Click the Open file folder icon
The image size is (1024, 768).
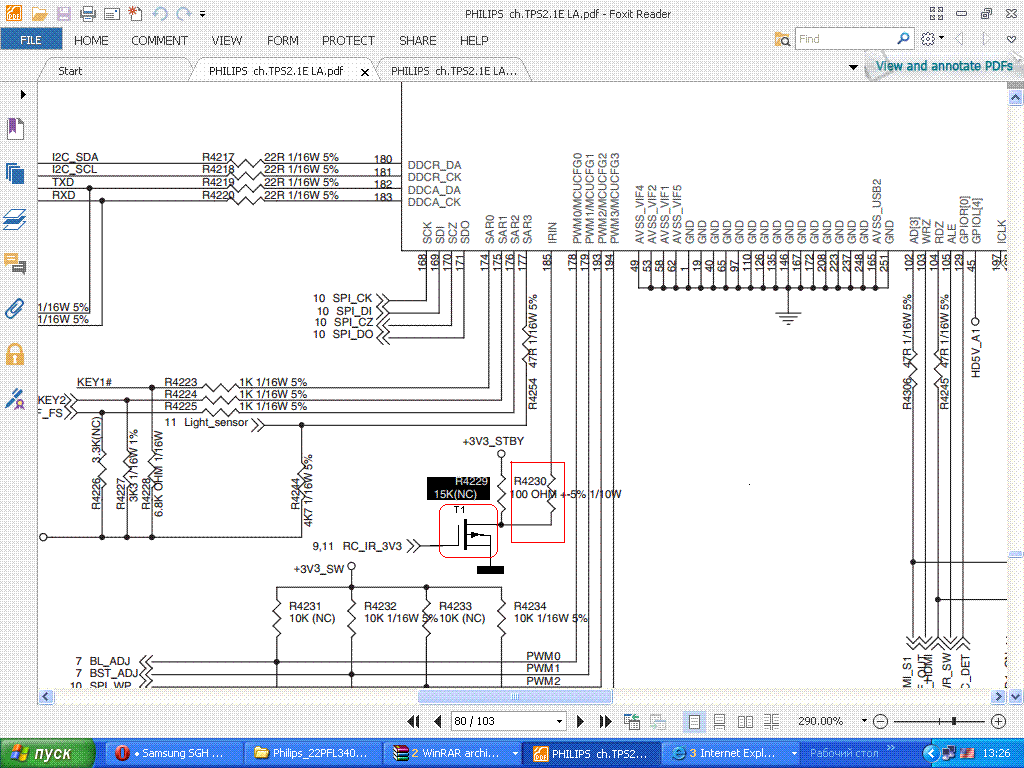tap(39, 13)
